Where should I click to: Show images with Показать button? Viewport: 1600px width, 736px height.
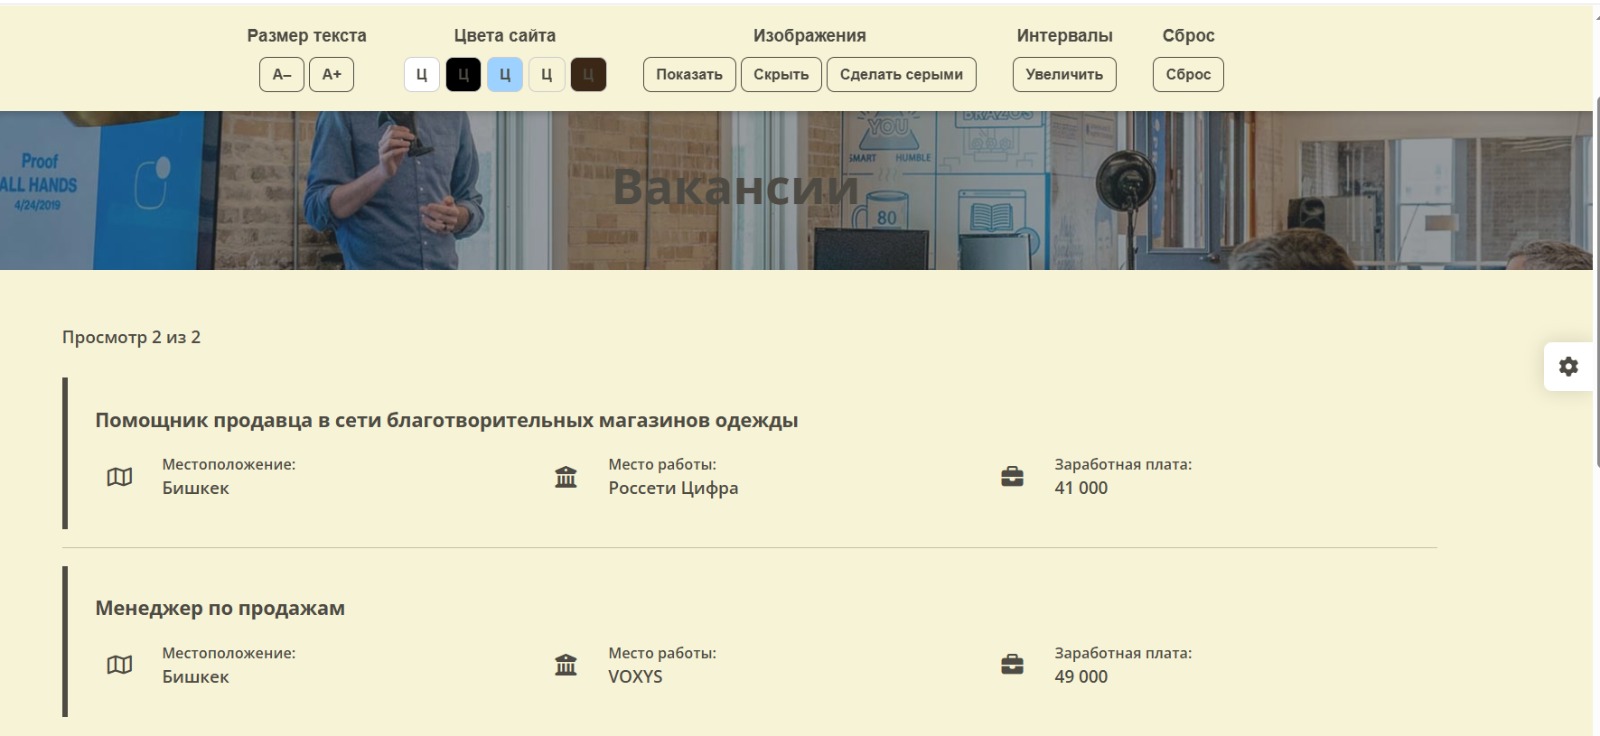(689, 74)
